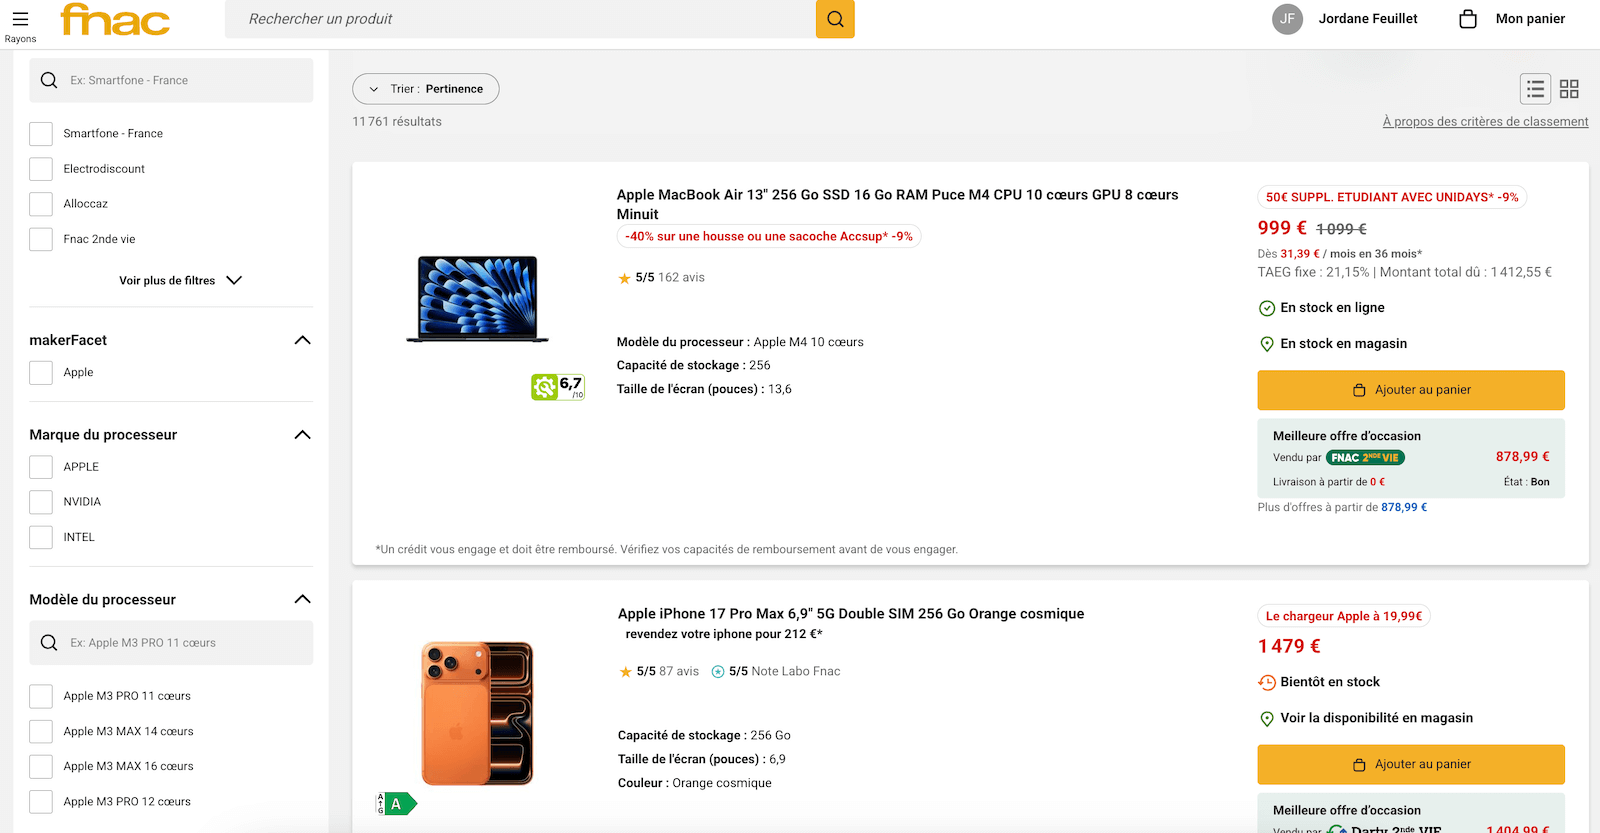1600x833 pixels.
Task: Click the 6,7 repairability index badge
Action: point(557,387)
